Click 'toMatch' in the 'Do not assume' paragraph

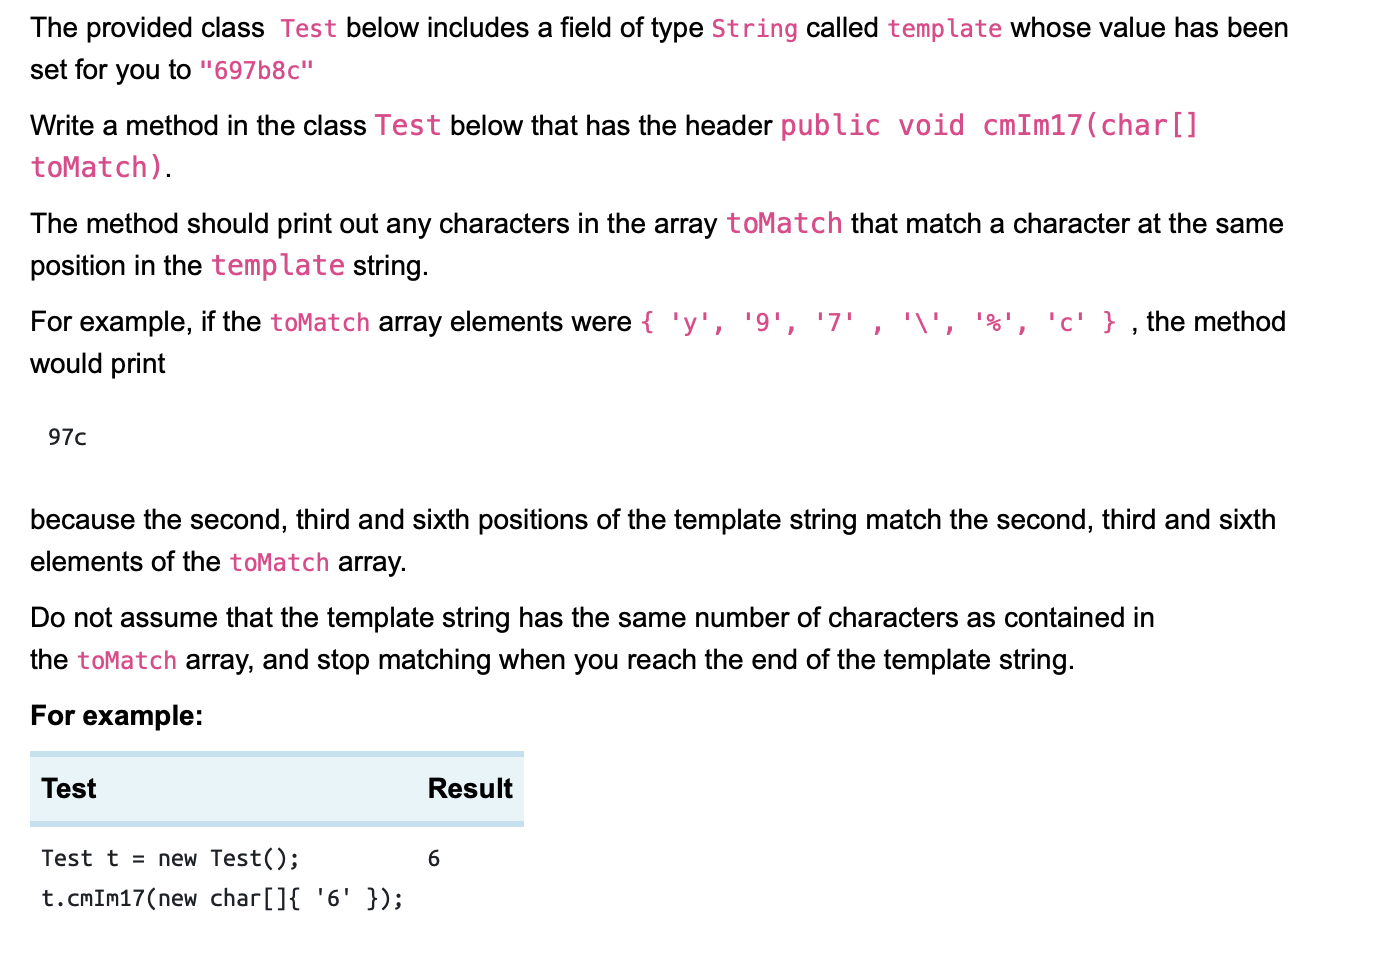127,661
